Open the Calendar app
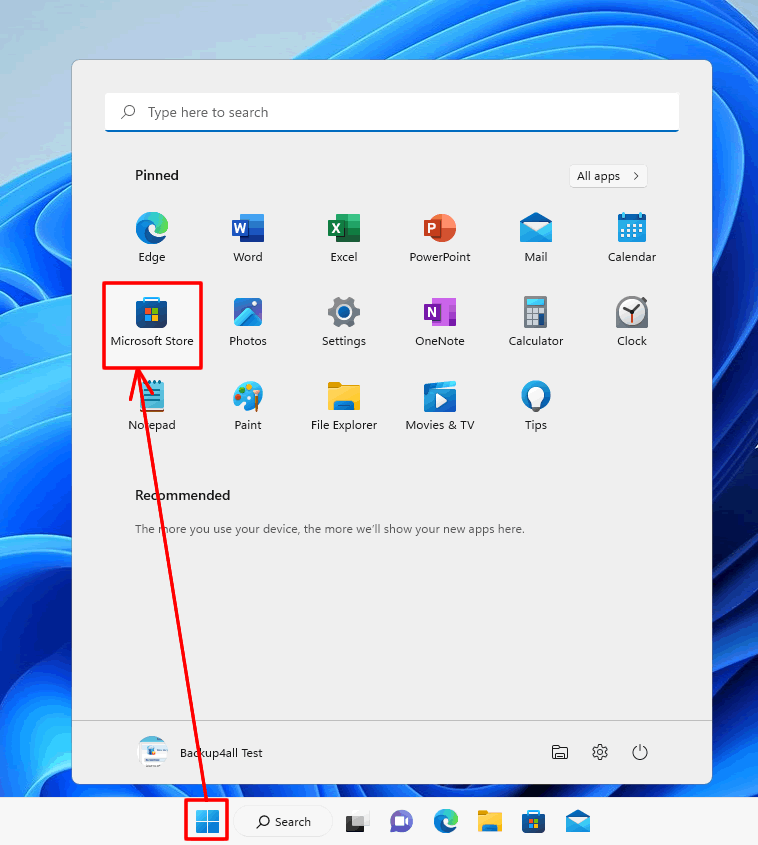758x845 pixels. 631,237
